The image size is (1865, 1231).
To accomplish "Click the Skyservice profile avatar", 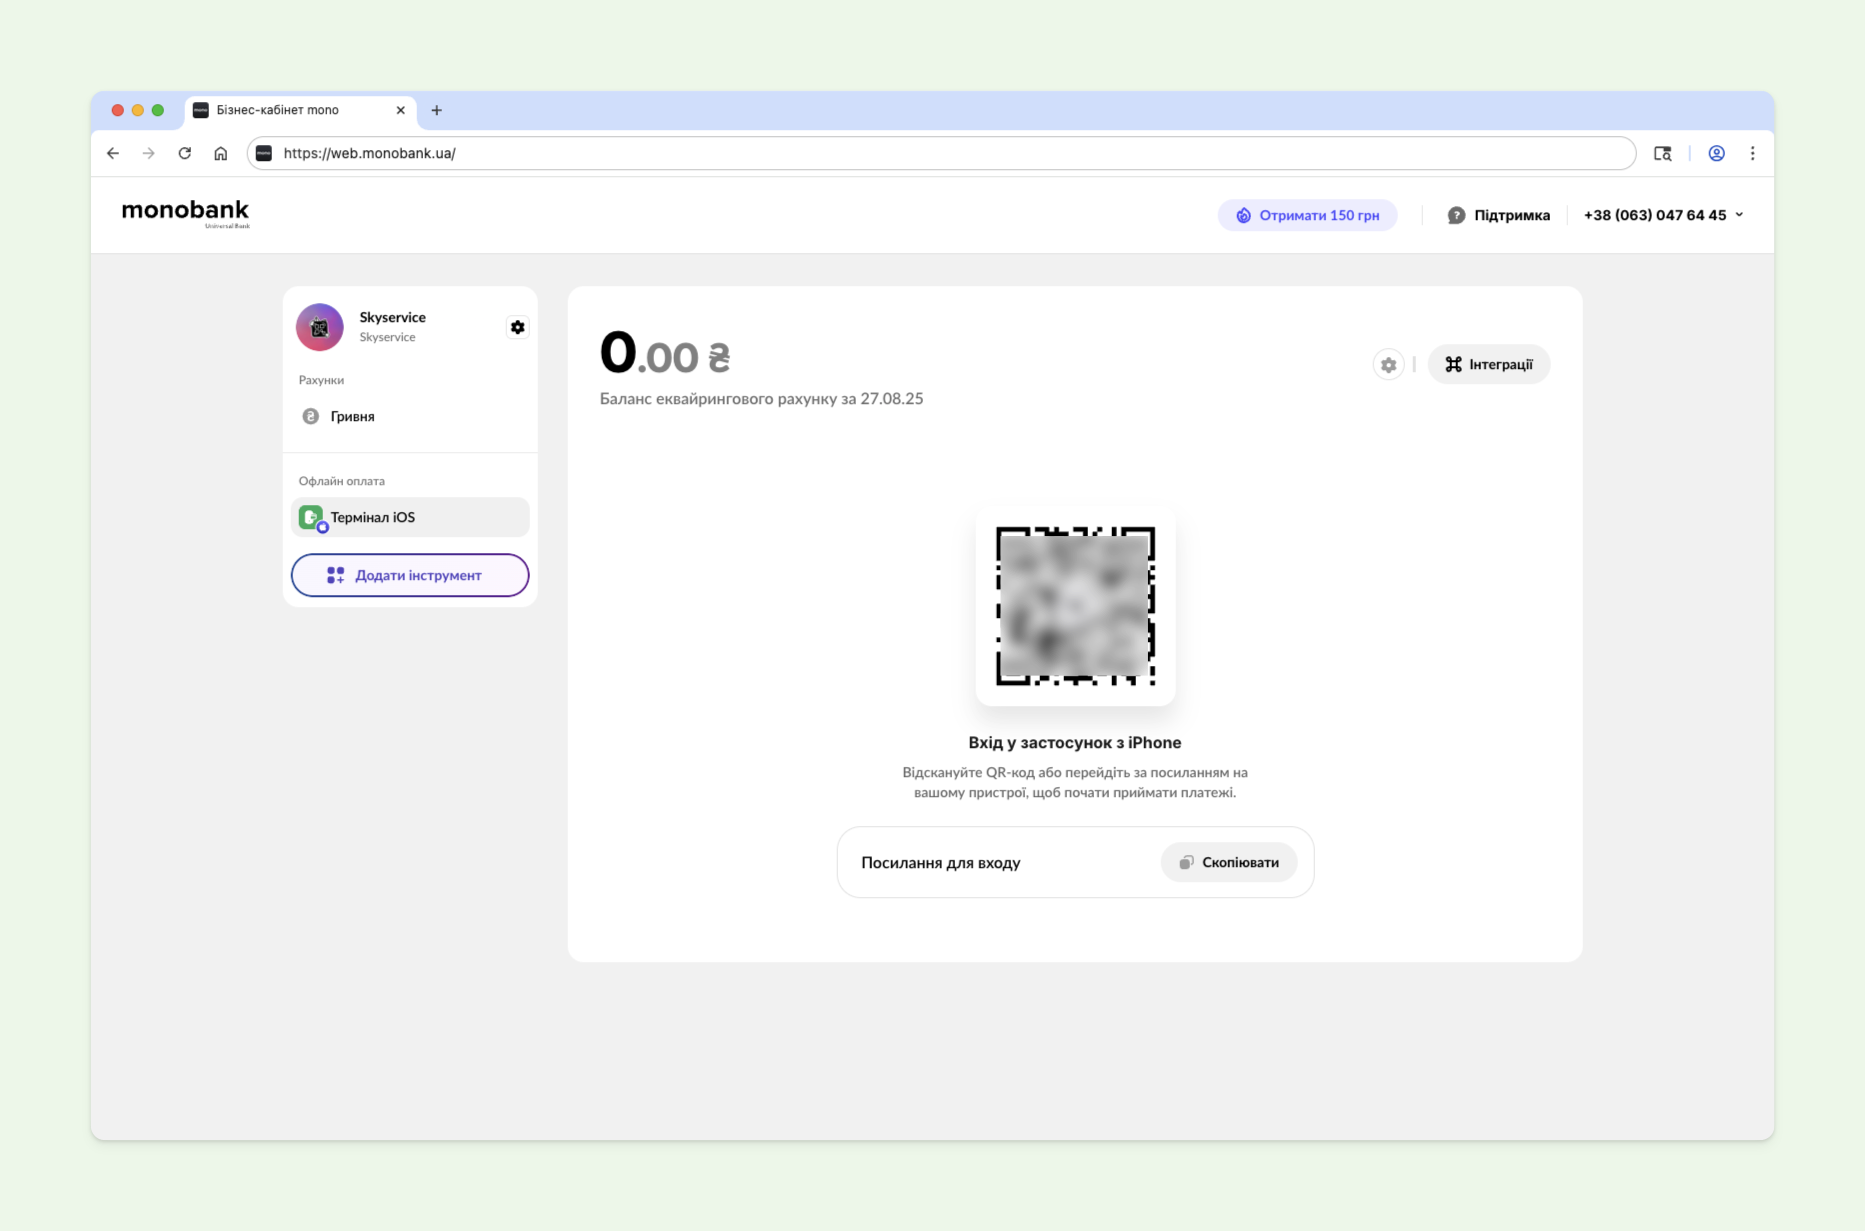I will point(320,327).
